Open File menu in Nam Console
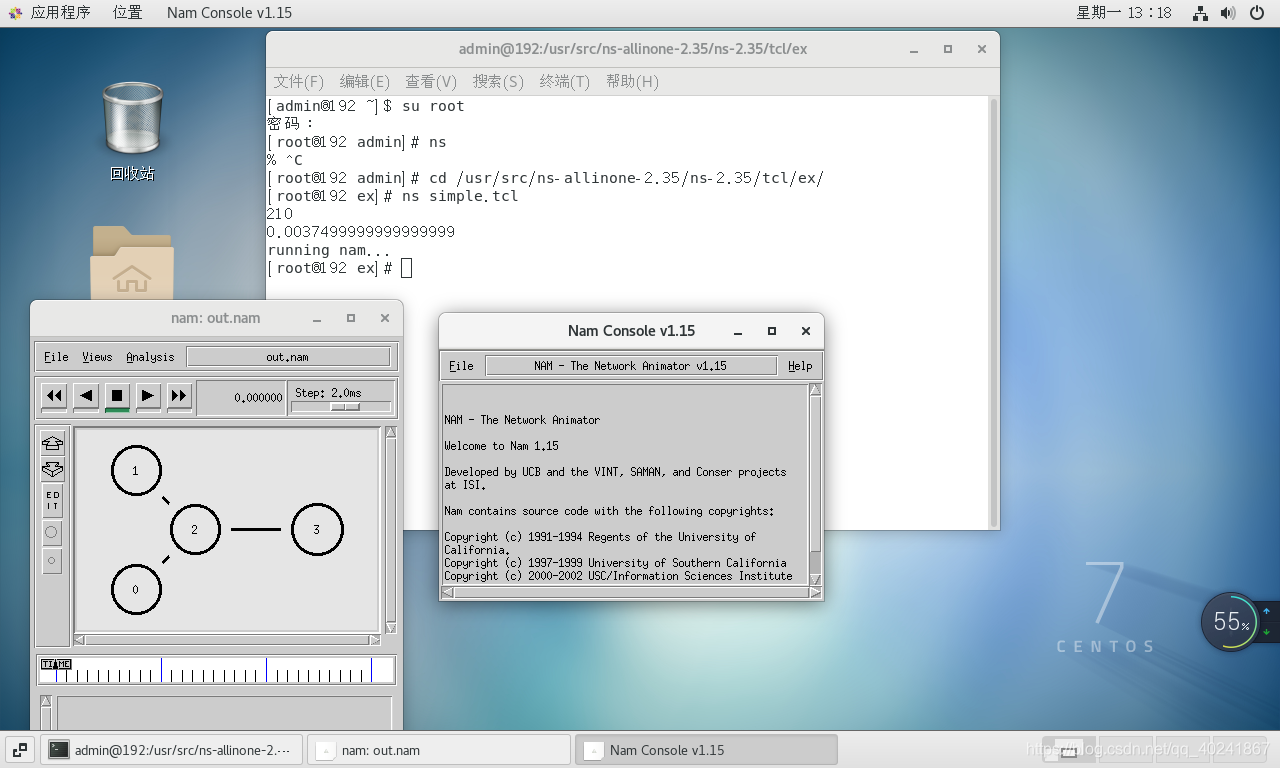 (x=461, y=366)
